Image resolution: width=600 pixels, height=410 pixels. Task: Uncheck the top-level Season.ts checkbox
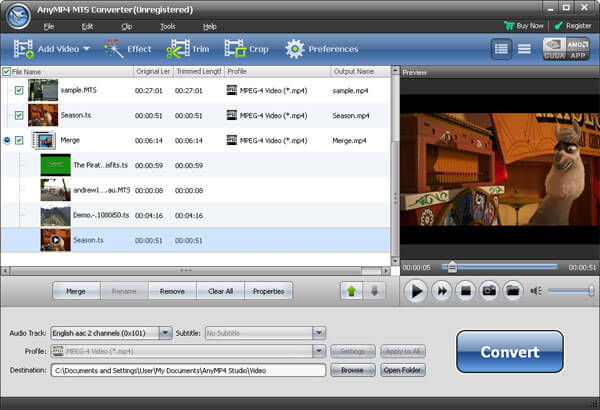tap(19, 115)
